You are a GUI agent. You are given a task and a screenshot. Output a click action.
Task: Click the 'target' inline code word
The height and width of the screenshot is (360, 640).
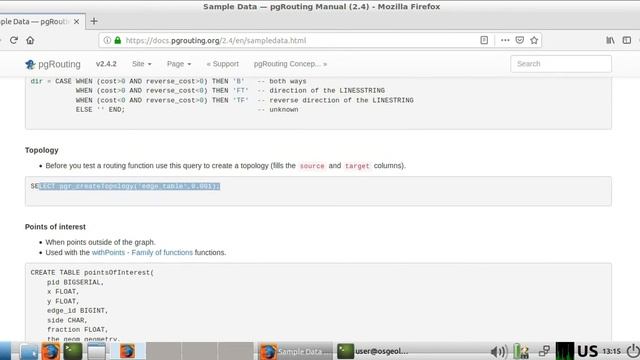click(x=357, y=166)
